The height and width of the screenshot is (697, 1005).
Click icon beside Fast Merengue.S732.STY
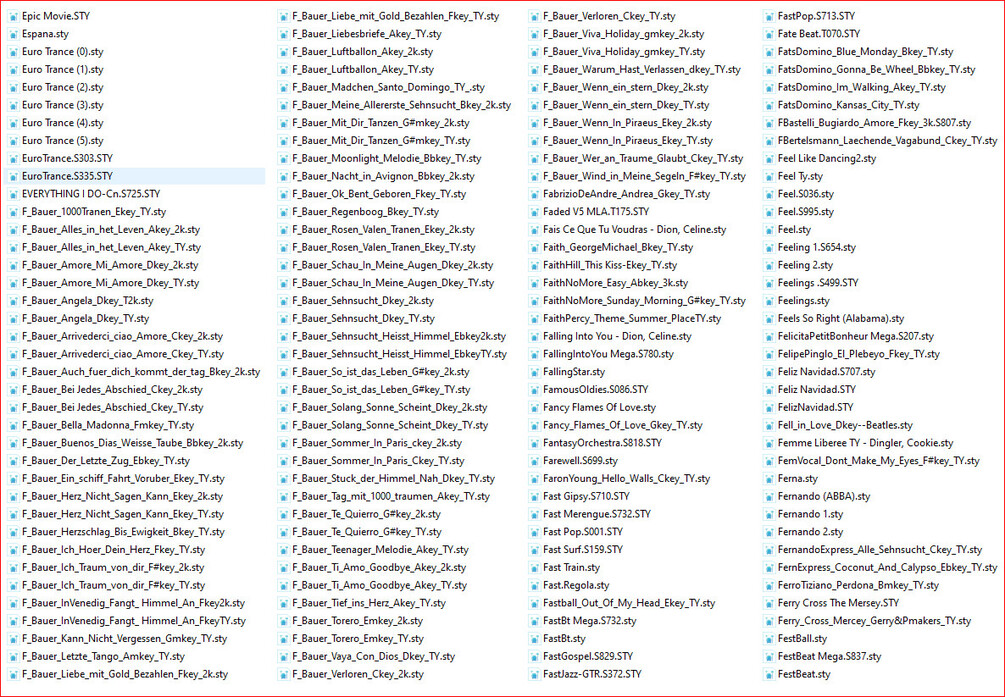[x=534, y=514]
